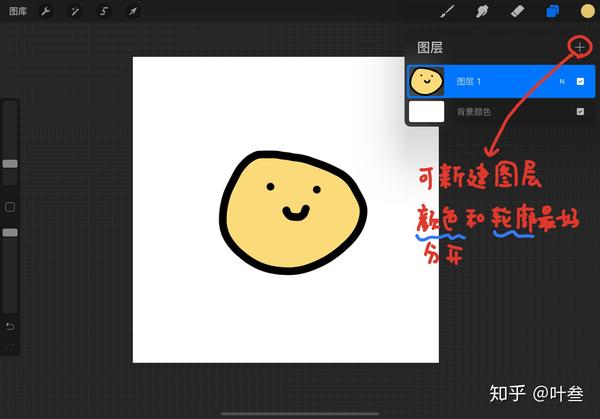
Task: Select the 背景颜色 layer row
Action: click(501, 112)
